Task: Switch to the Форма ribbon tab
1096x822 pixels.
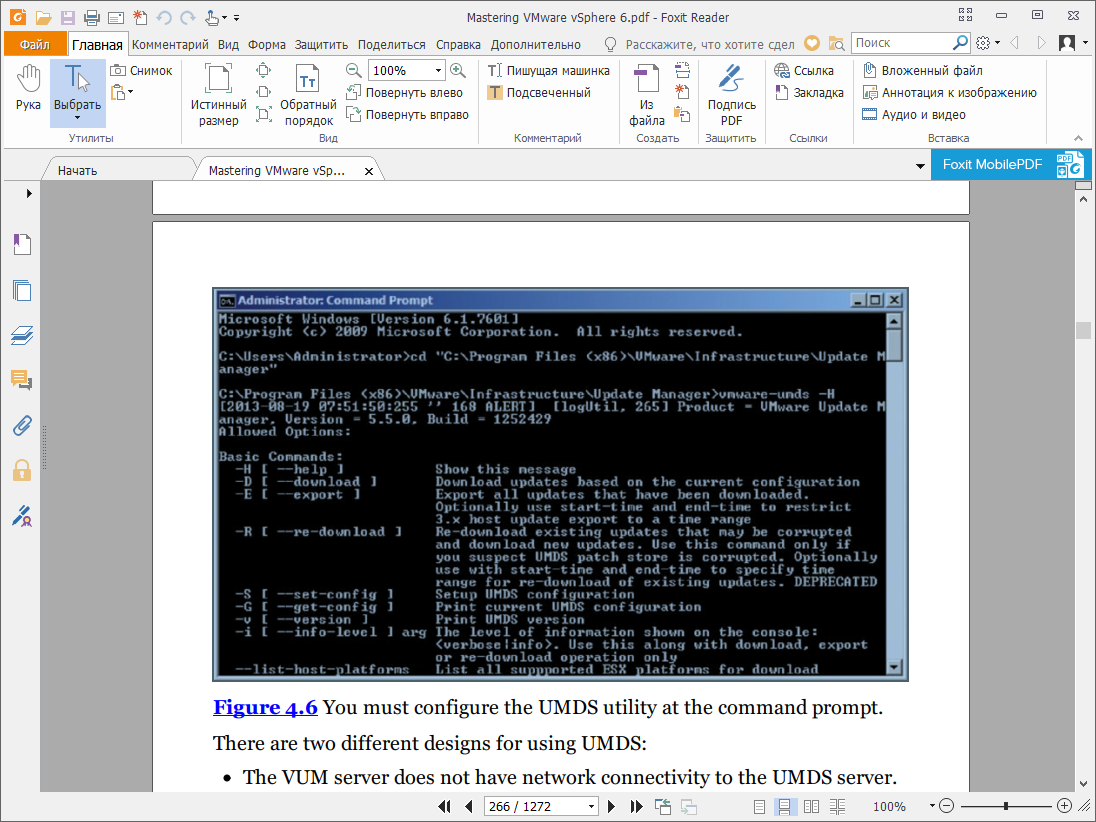Action: tap(266, 44)
